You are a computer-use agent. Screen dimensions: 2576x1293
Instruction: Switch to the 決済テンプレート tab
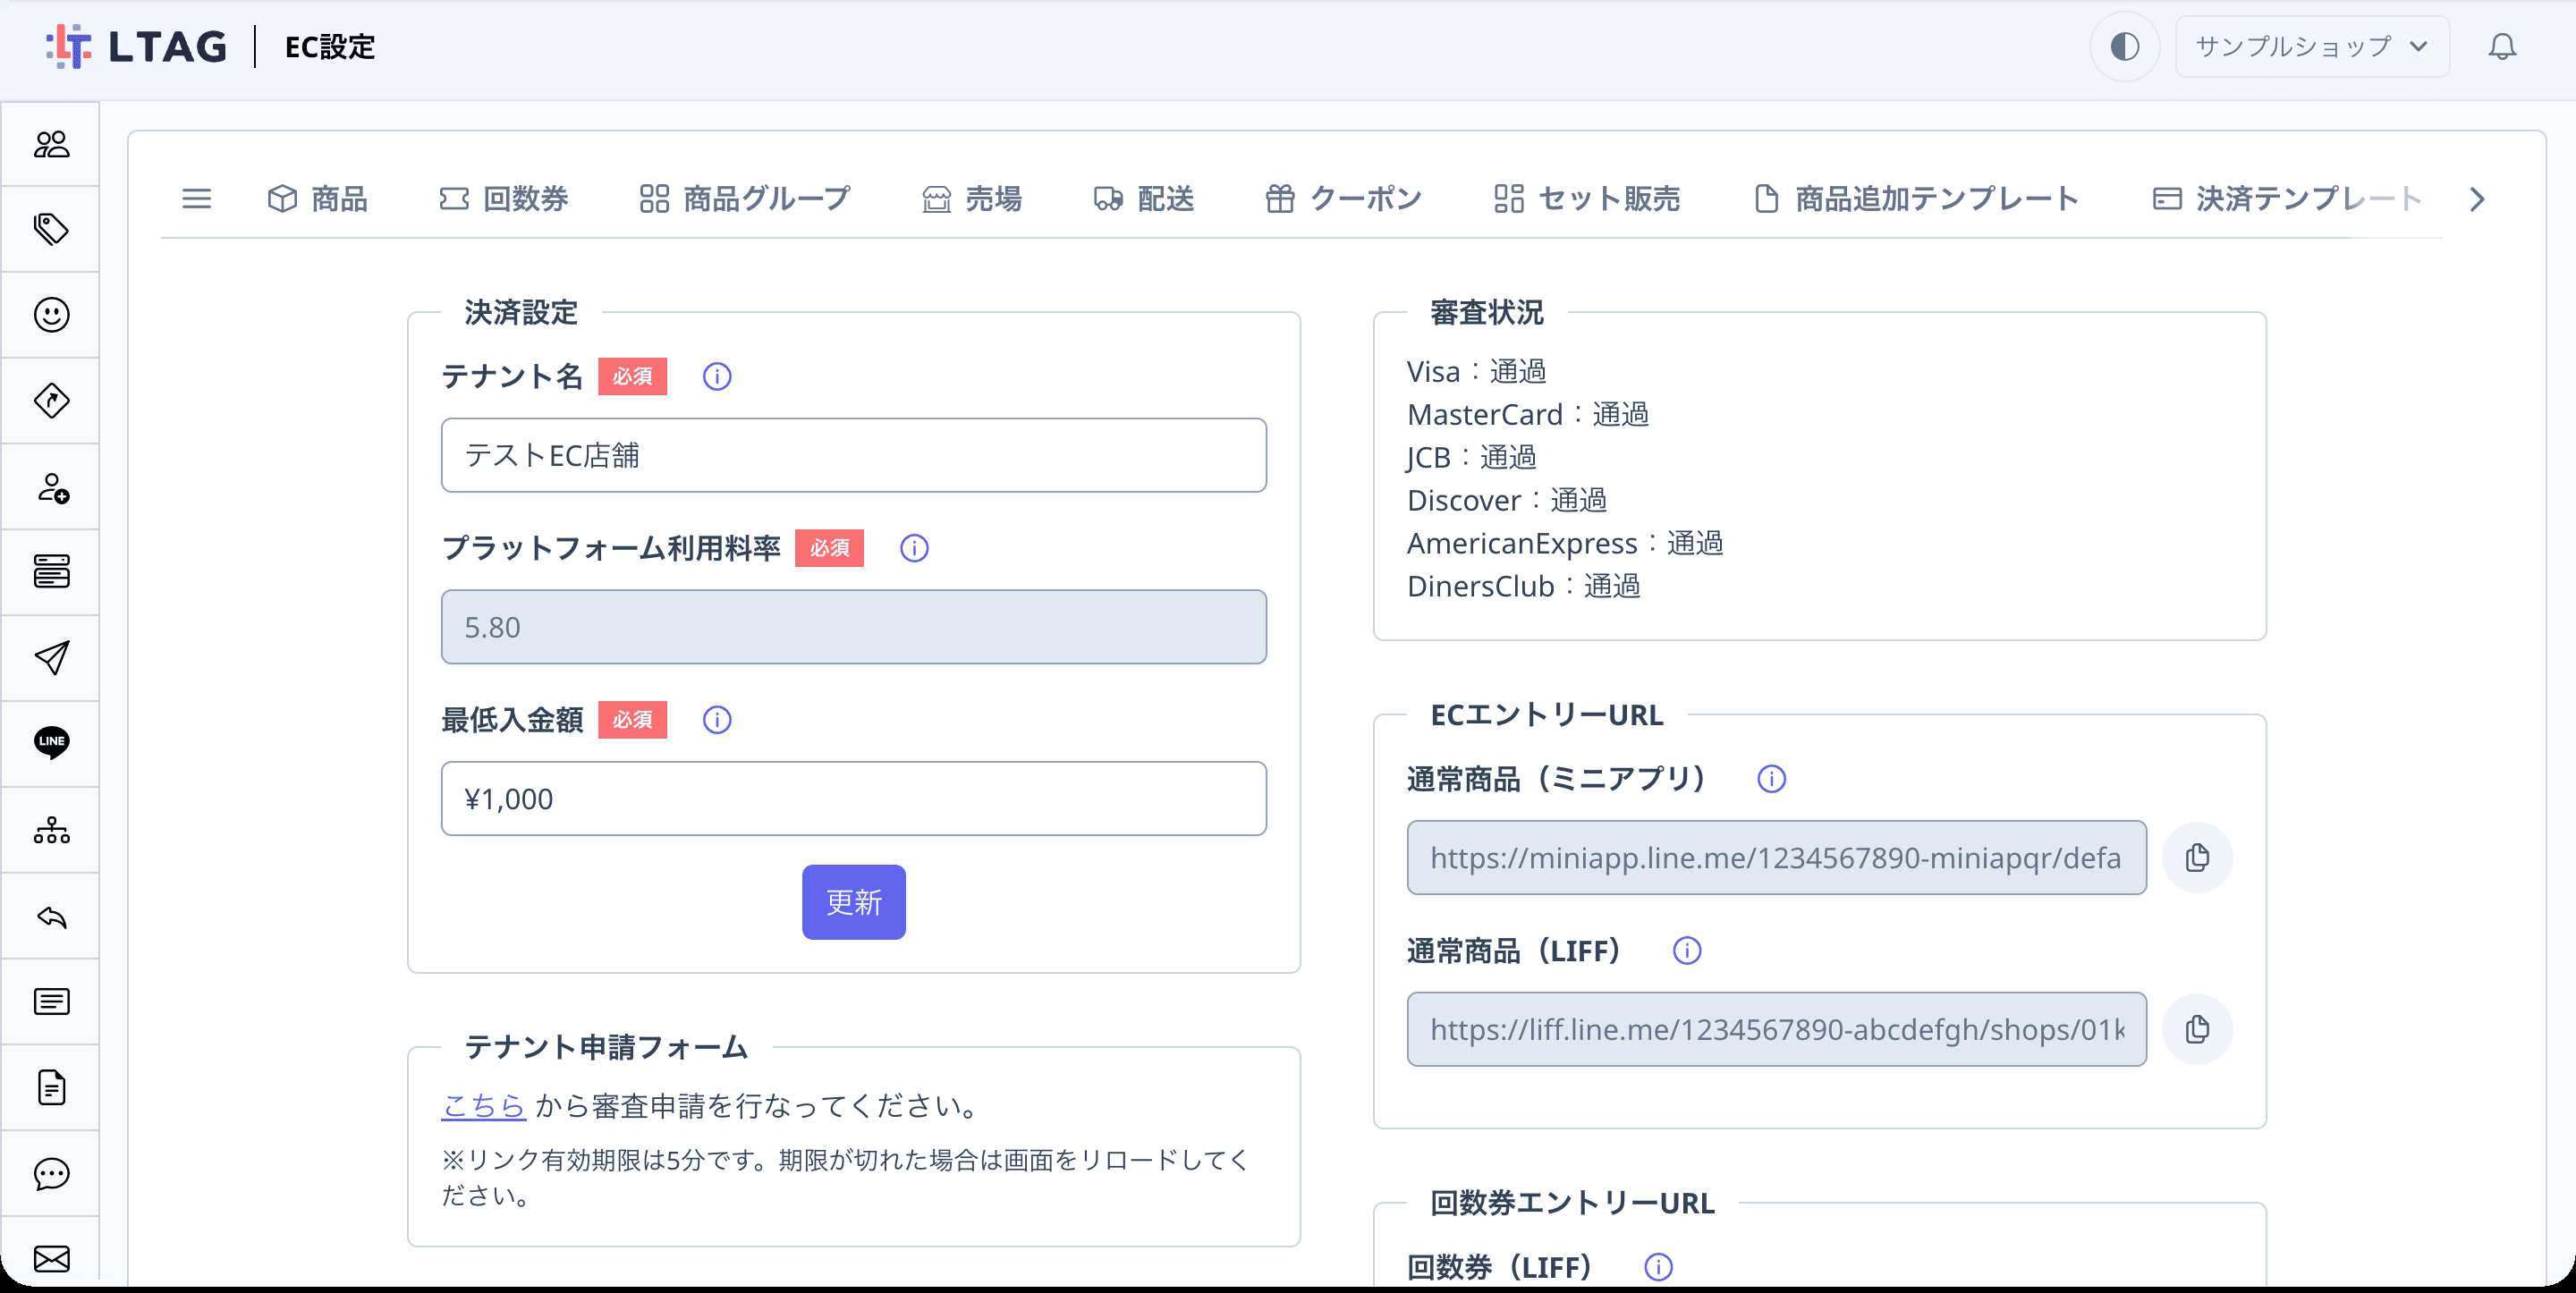click(2288, 199)
